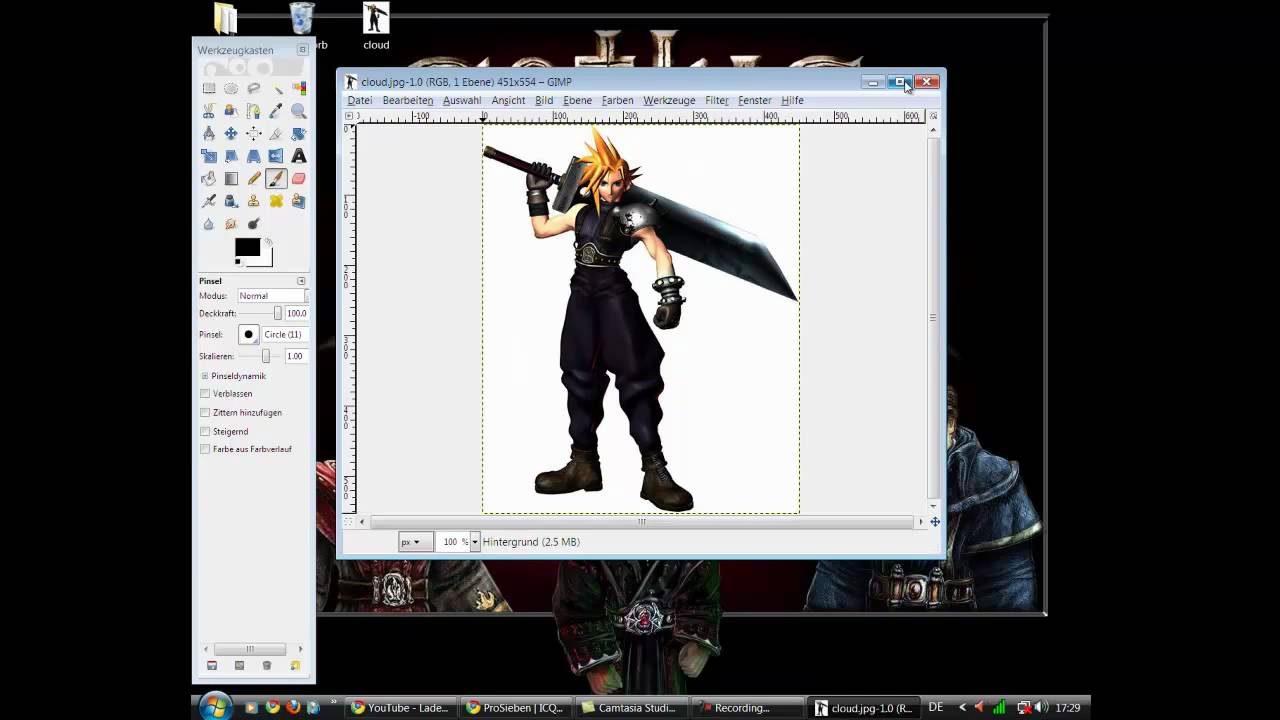Viewport: 1280px width, 720px height.
Task: Select the Foreground Select tool
Action: 231,111
